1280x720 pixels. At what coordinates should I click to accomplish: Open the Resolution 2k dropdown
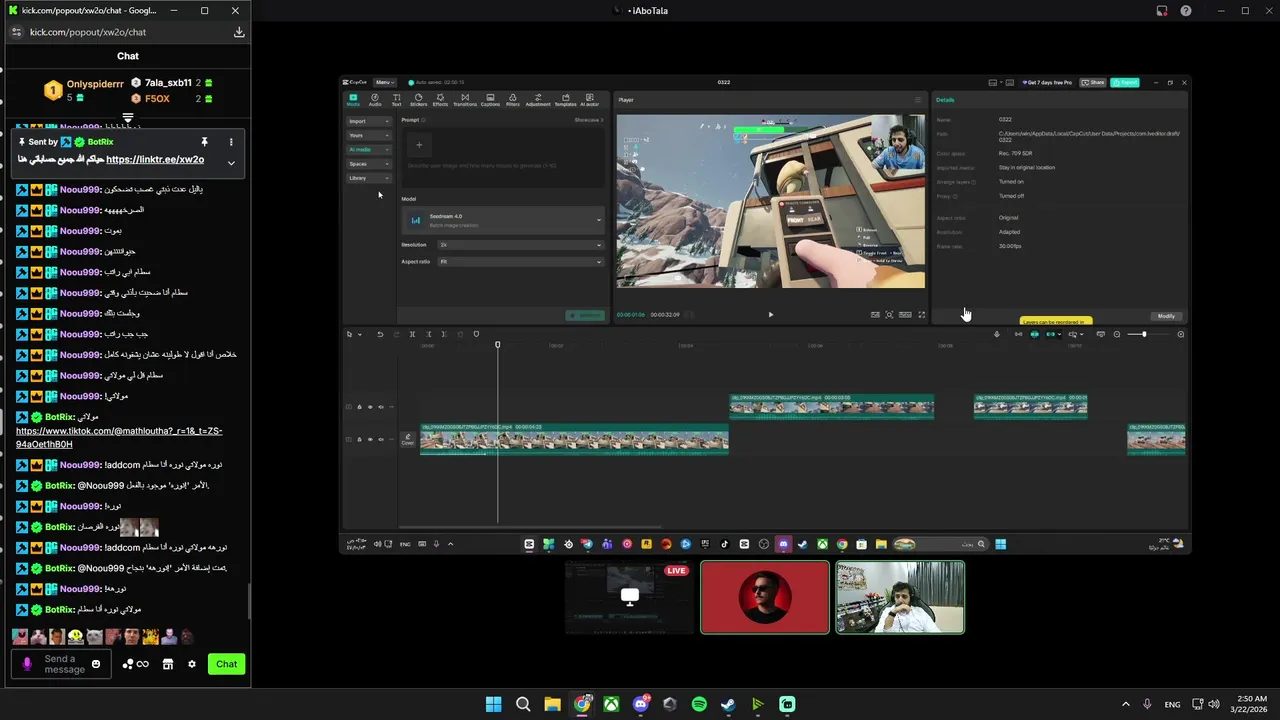(521, 245)
